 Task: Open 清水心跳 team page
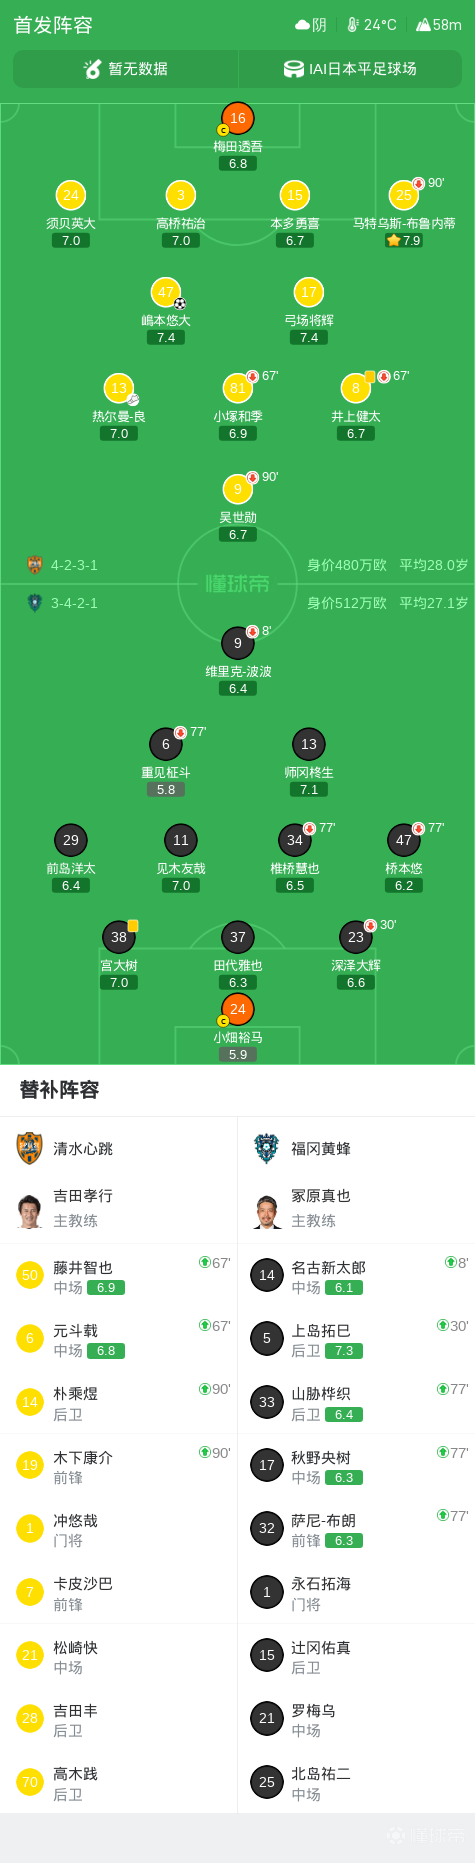65,1148
